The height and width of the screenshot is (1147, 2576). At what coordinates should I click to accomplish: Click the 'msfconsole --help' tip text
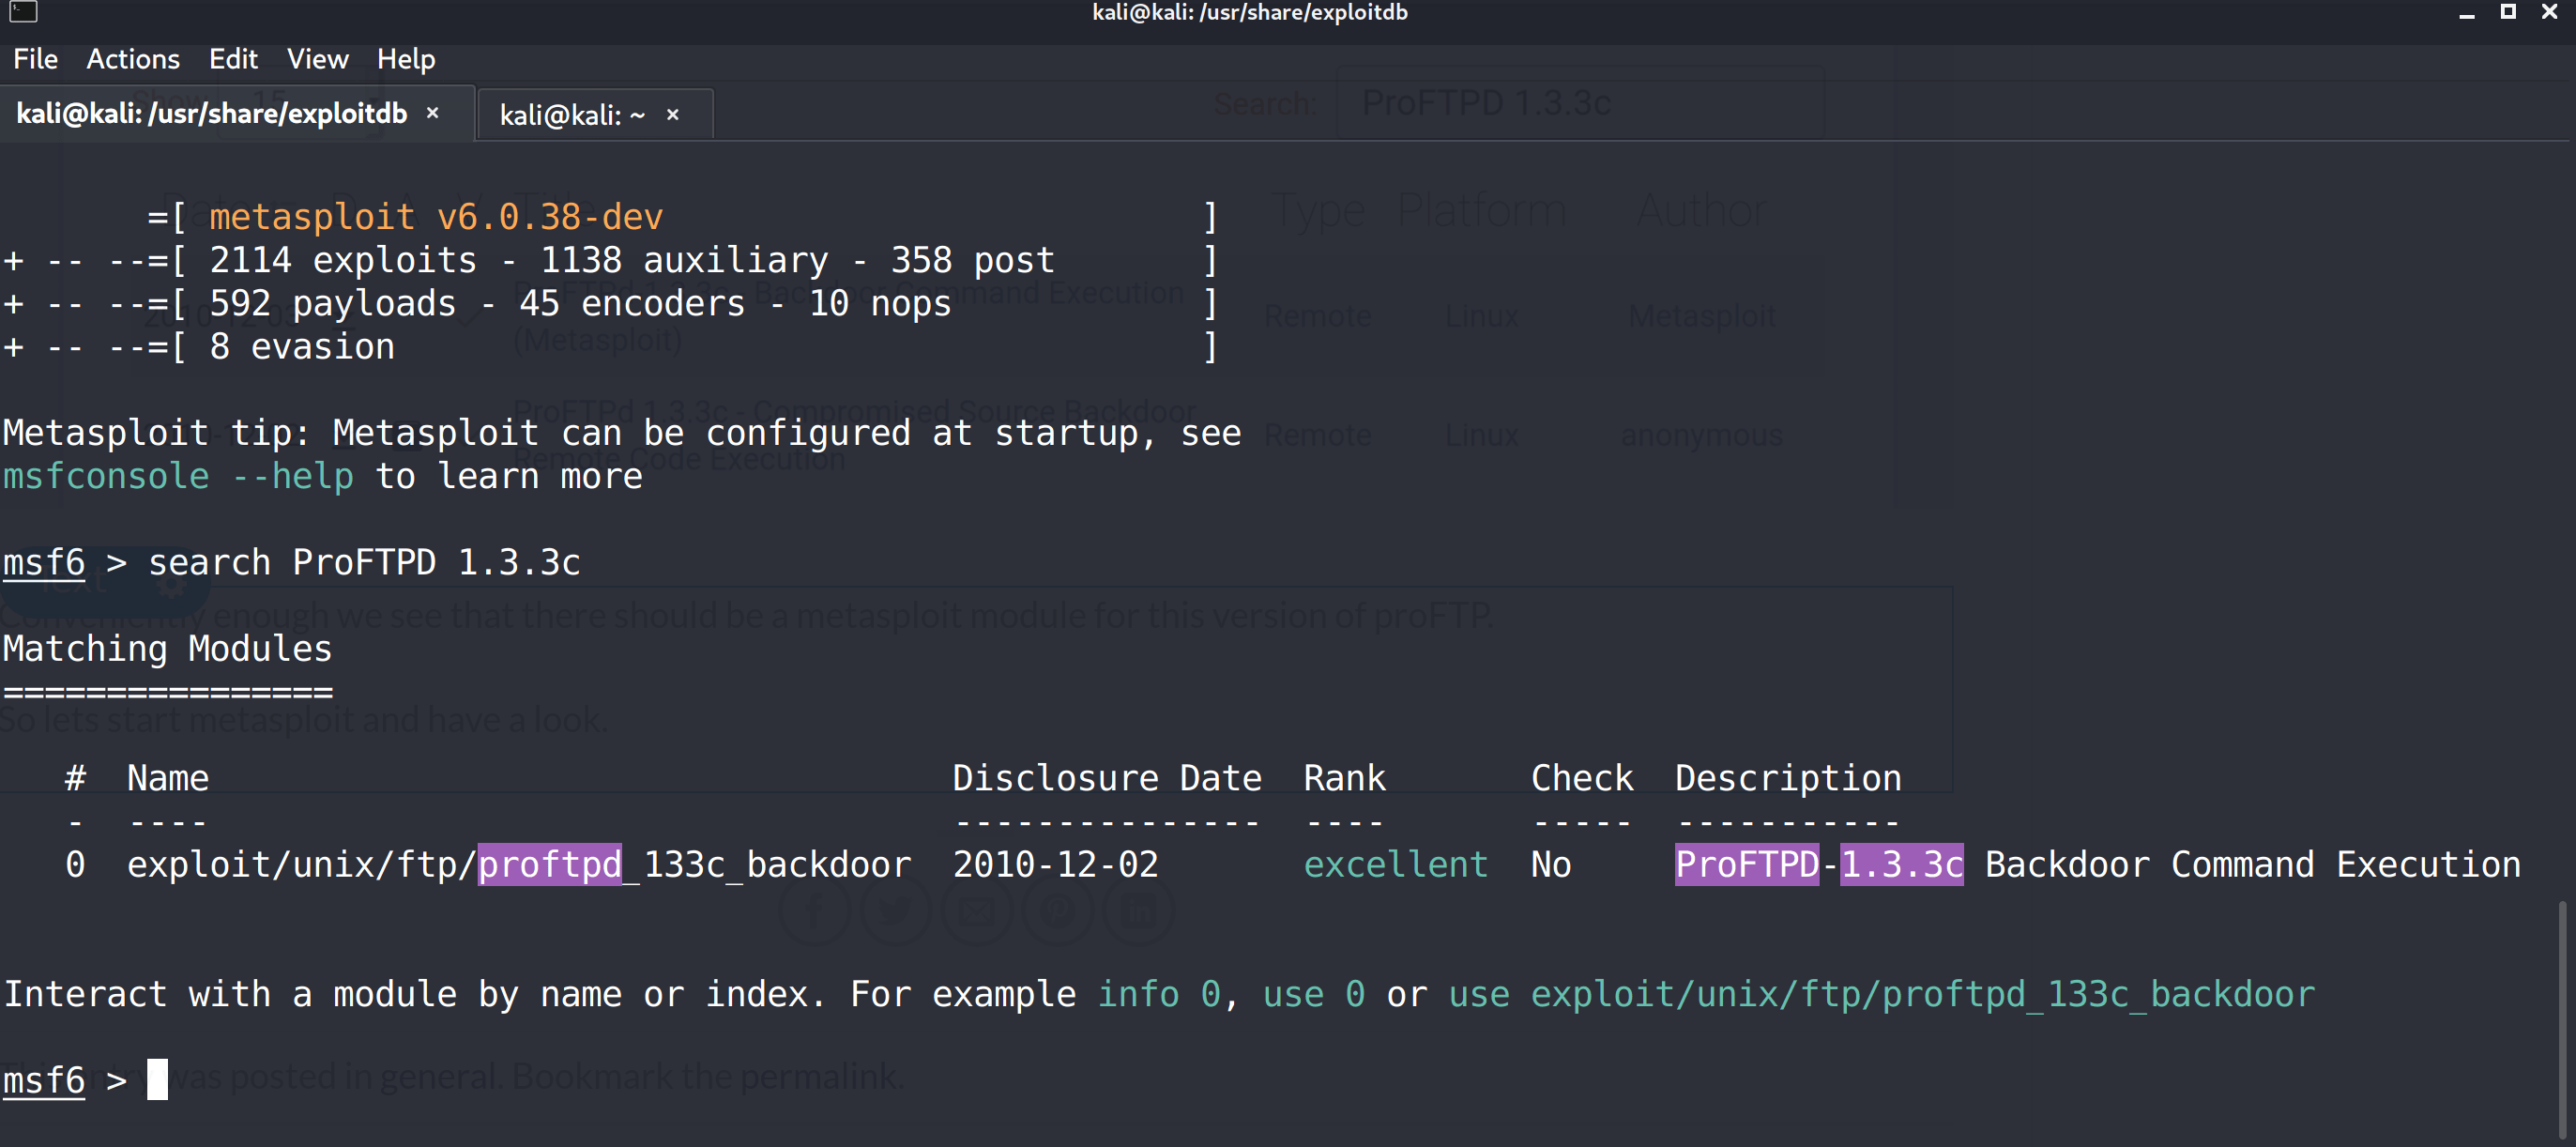pos(178,476)
